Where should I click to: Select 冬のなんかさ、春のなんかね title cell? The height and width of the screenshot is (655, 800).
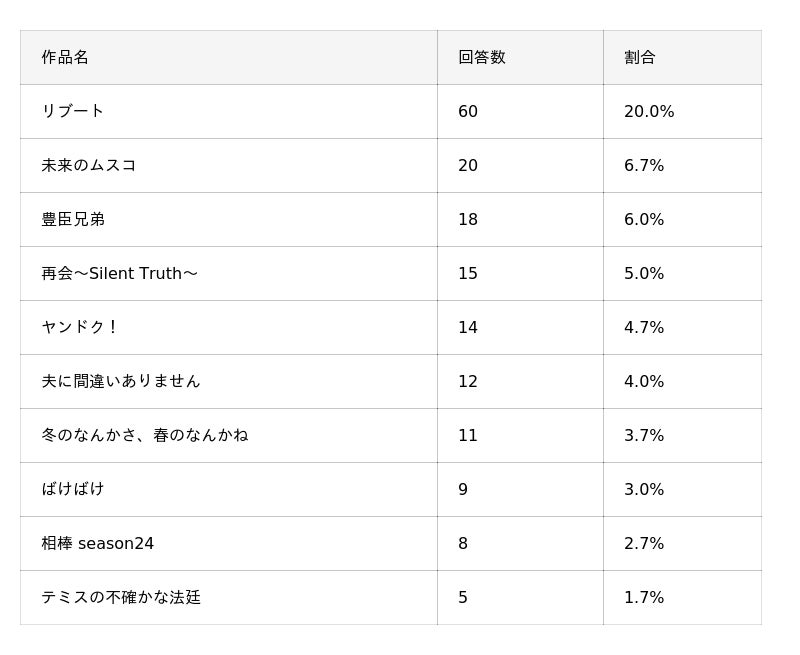pos(144,435)
